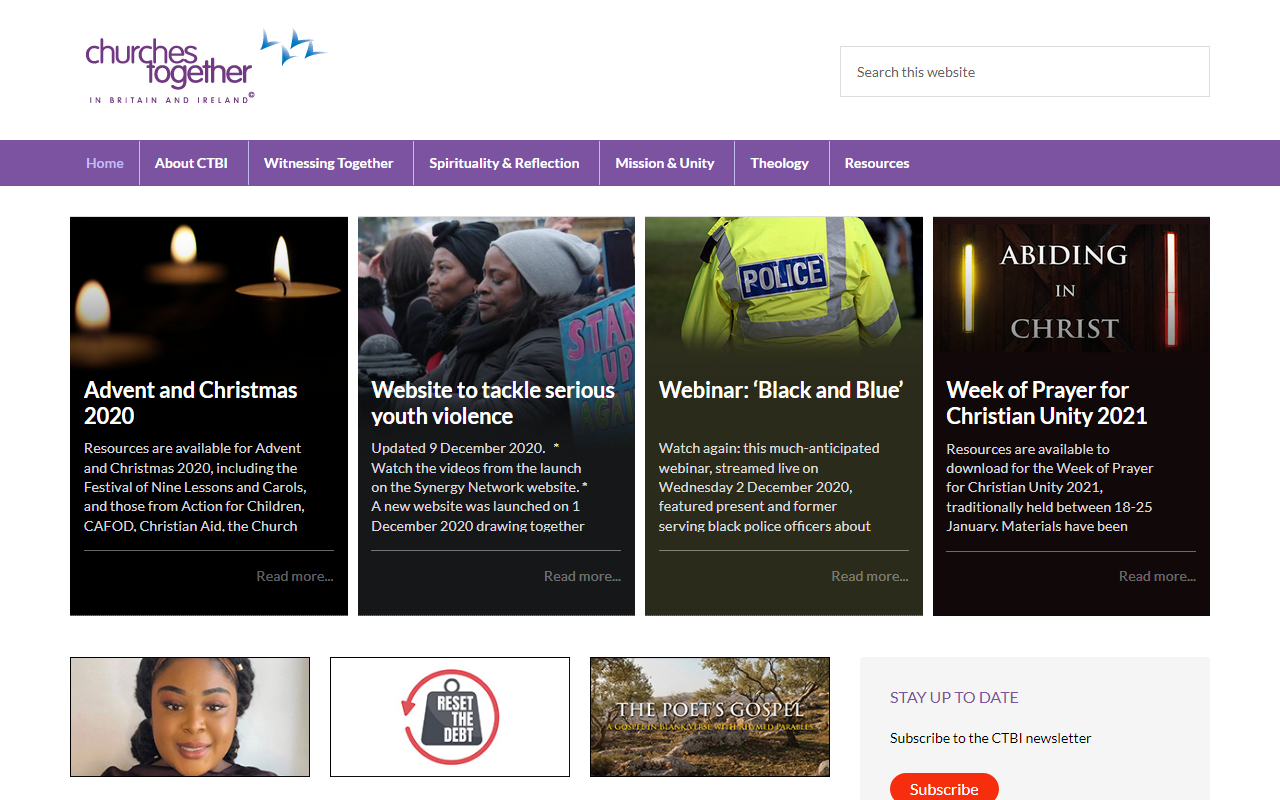1280x800 pixels.
Task: Open the police jacket photo
Action: [784, 290]
